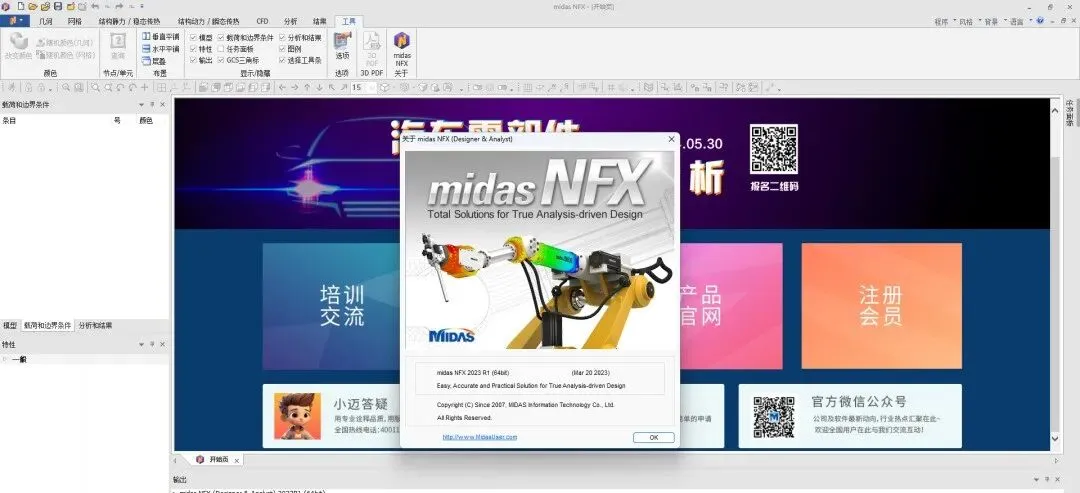Image resolution: width=1080 pixels, height=493 pixels.
Task: Close the 特性 panel with its X icon
Action: (x=163, y=344)
